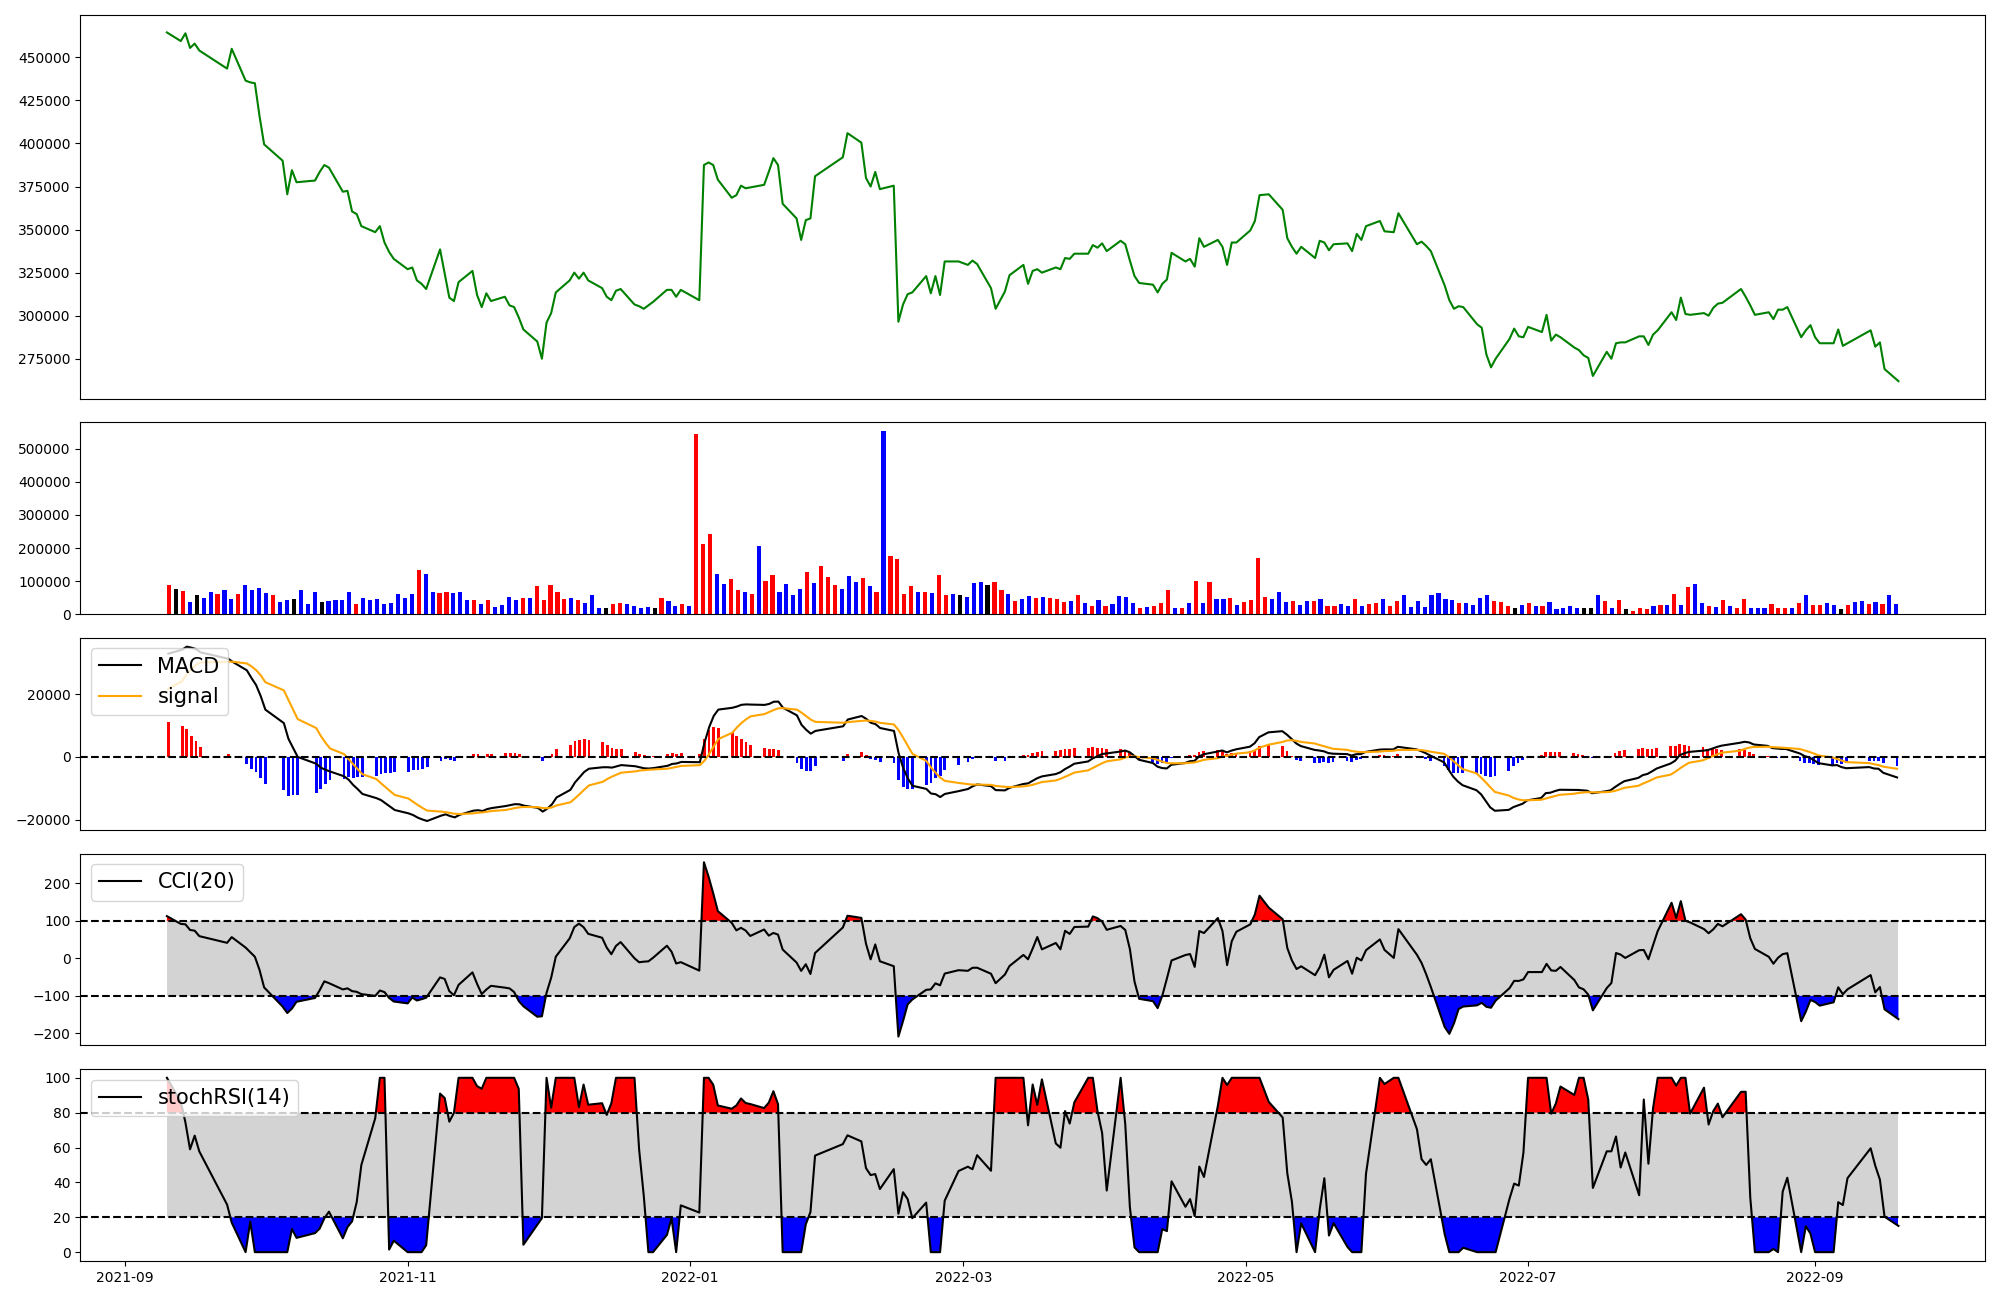Click the -200 CCI axis tick label
Screen dimensions: 2000x1300
pos(52,1034)
